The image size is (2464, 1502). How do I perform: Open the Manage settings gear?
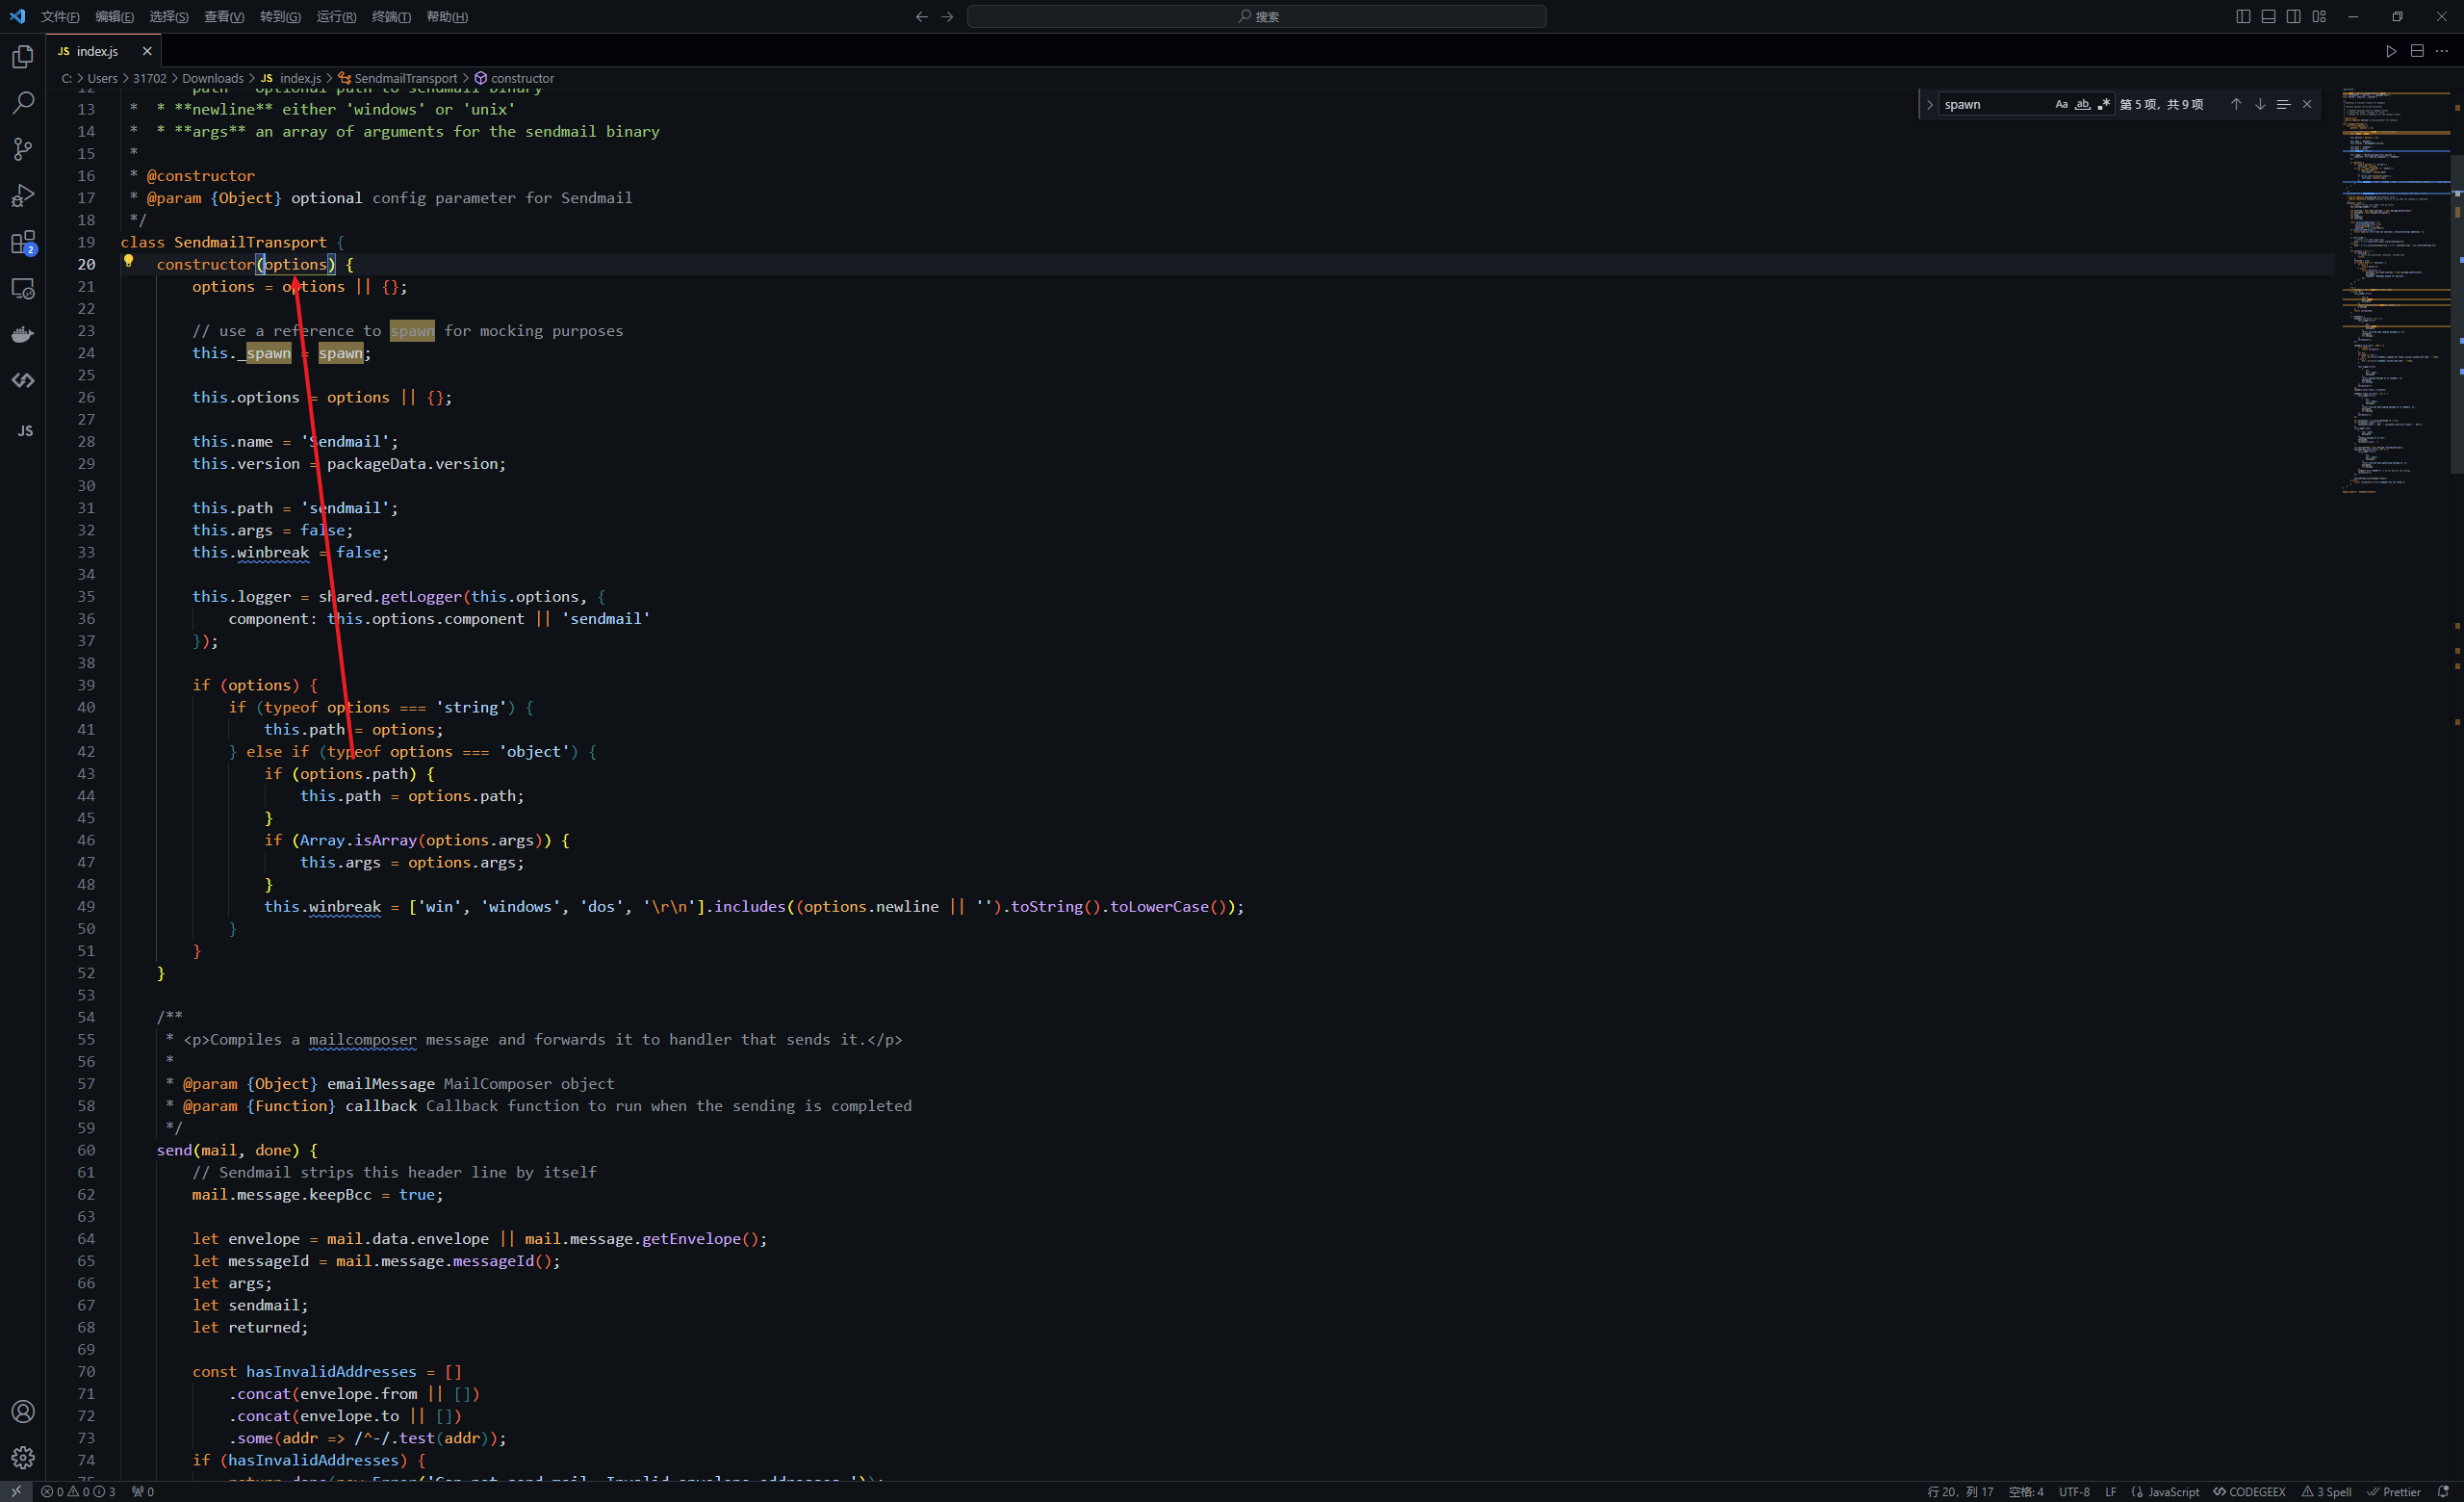point(23,1457)
